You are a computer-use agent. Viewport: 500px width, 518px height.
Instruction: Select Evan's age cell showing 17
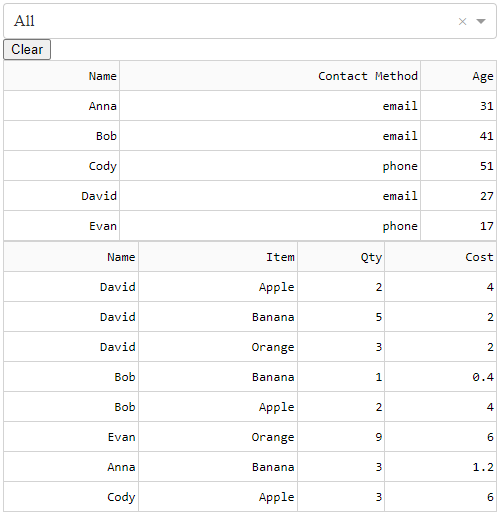pos(459,226)
